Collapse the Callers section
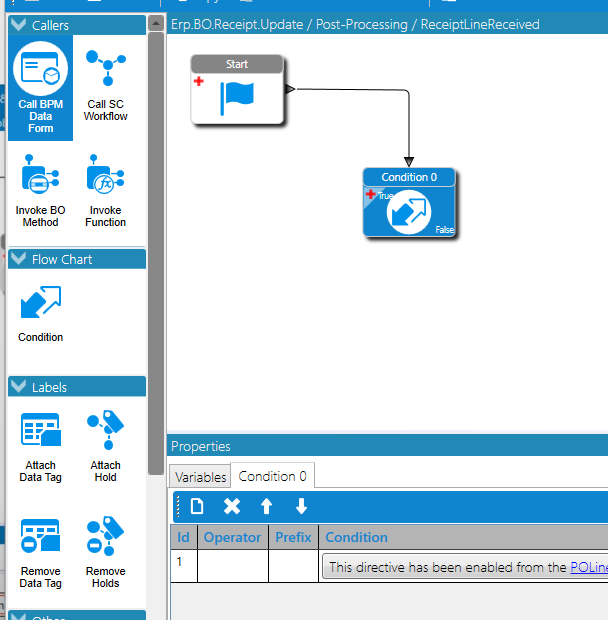This screenshot has width=608, height=620. pos(19,25)
